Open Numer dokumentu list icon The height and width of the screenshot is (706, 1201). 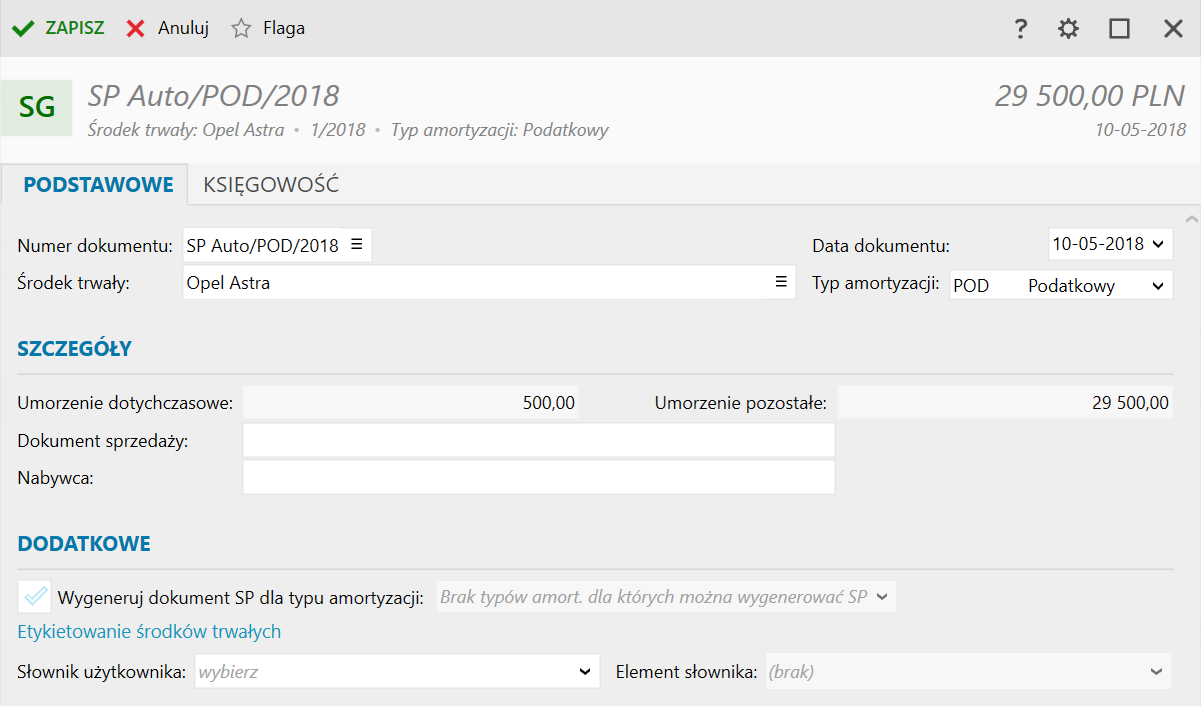tap(356, 244)
